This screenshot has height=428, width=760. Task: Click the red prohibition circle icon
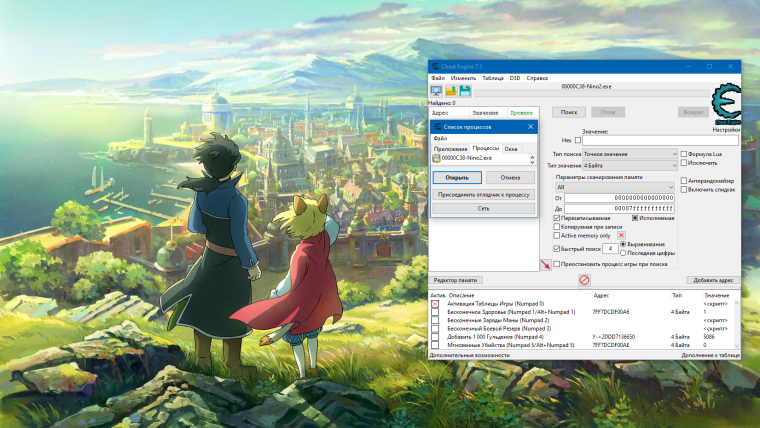pyautogui.click(x=584, y=280)
